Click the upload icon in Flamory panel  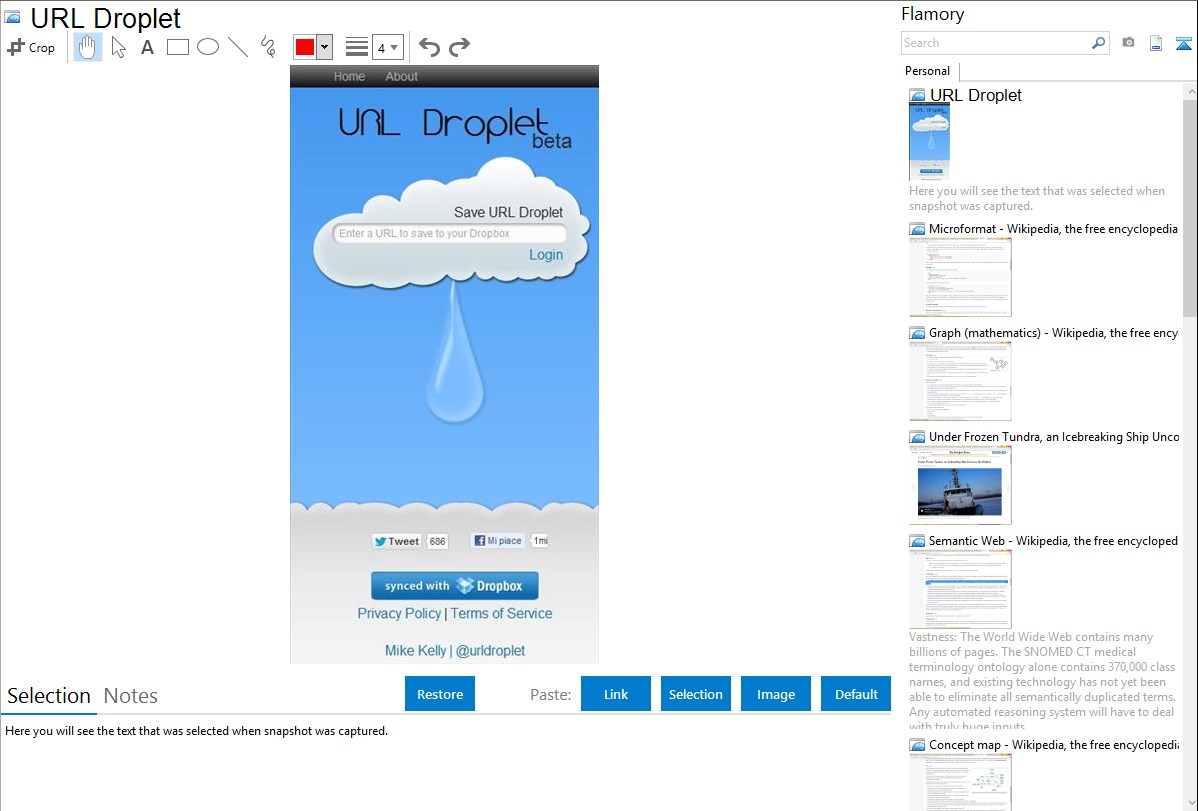click(1183, 43)
